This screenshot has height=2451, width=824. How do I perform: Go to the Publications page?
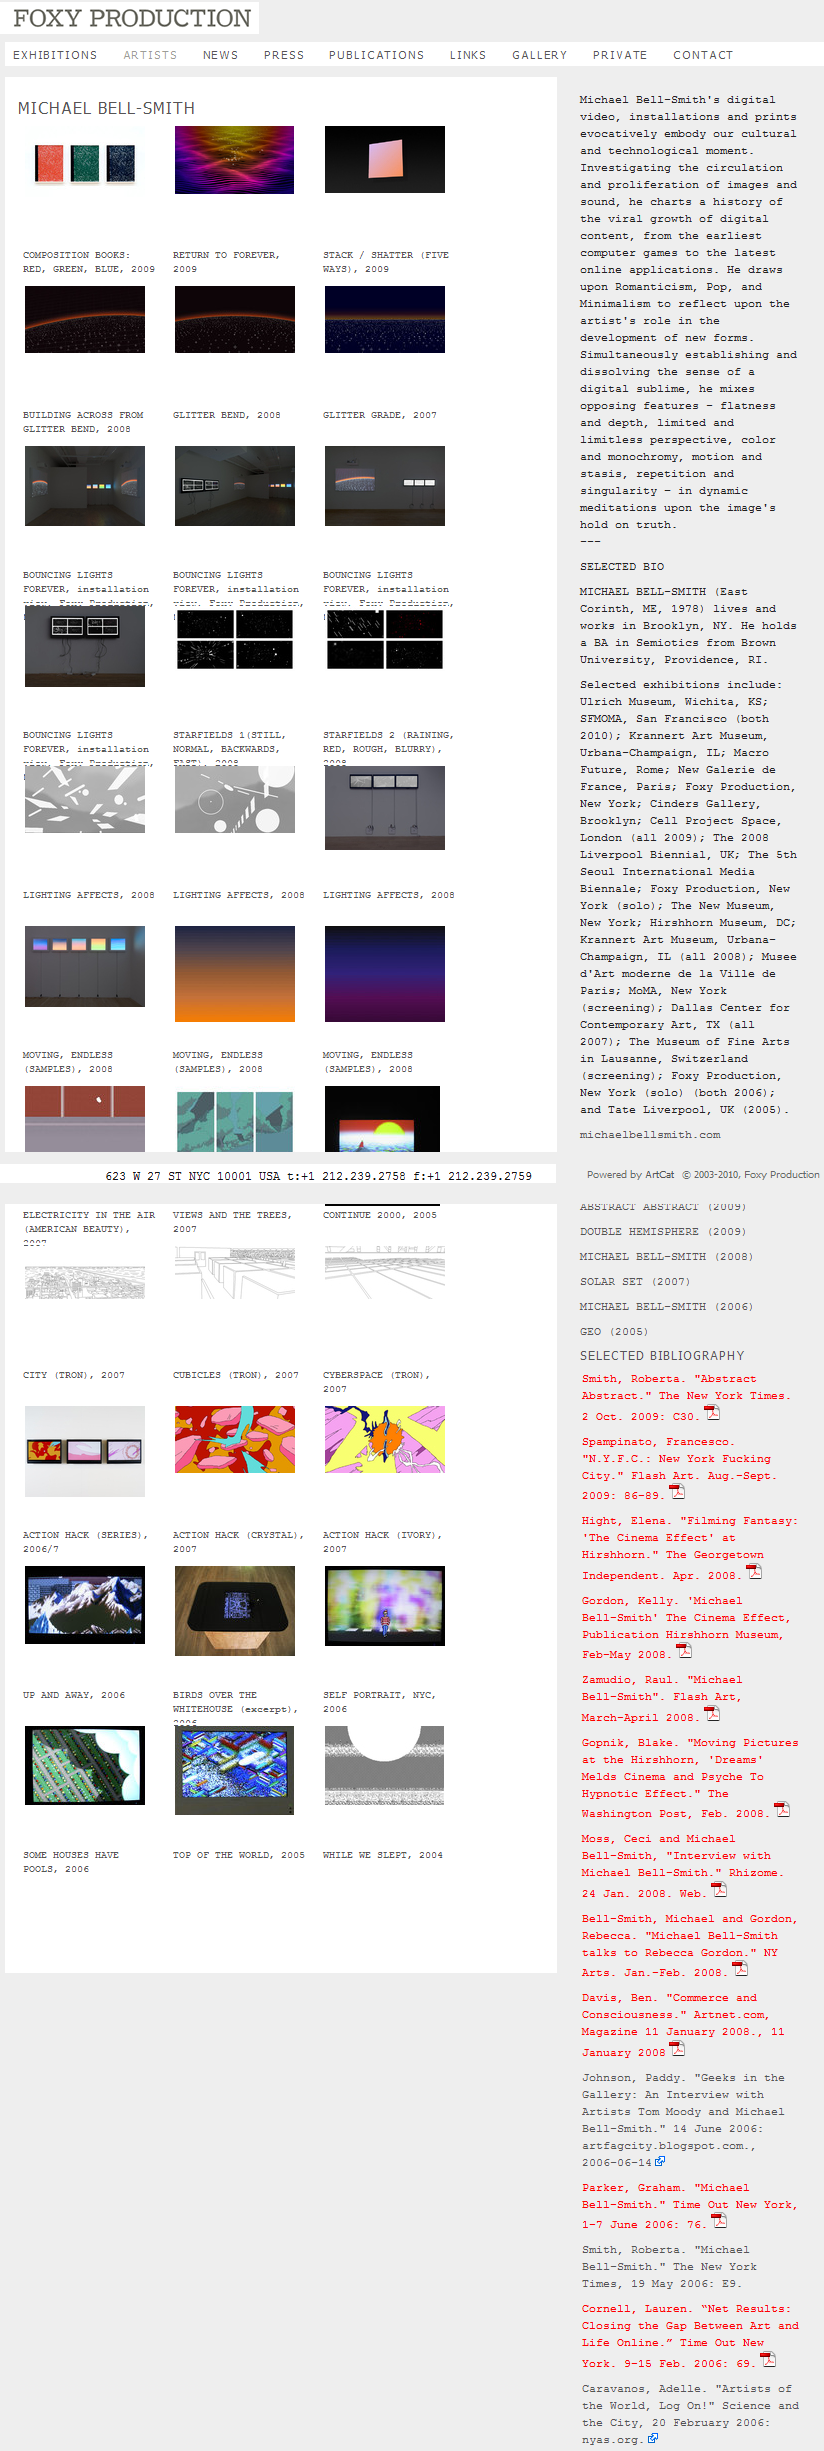pos(376,55)
